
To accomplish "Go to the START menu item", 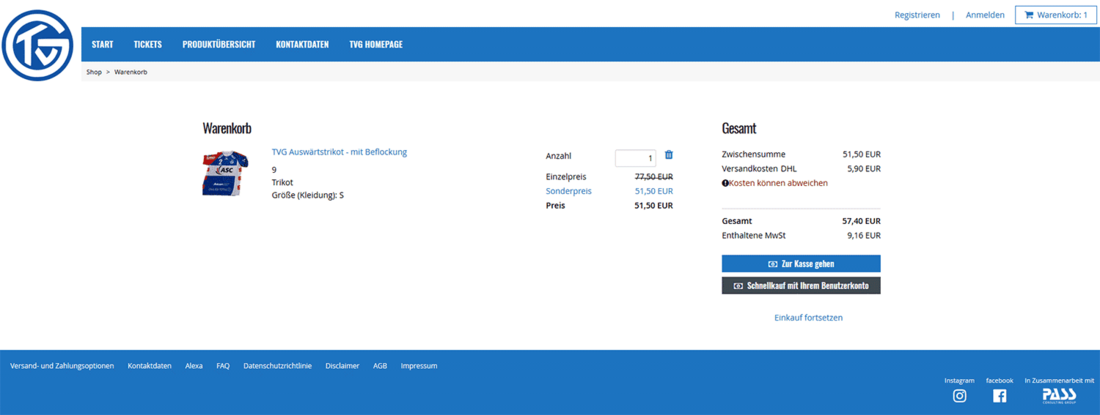I will point(102,44).
